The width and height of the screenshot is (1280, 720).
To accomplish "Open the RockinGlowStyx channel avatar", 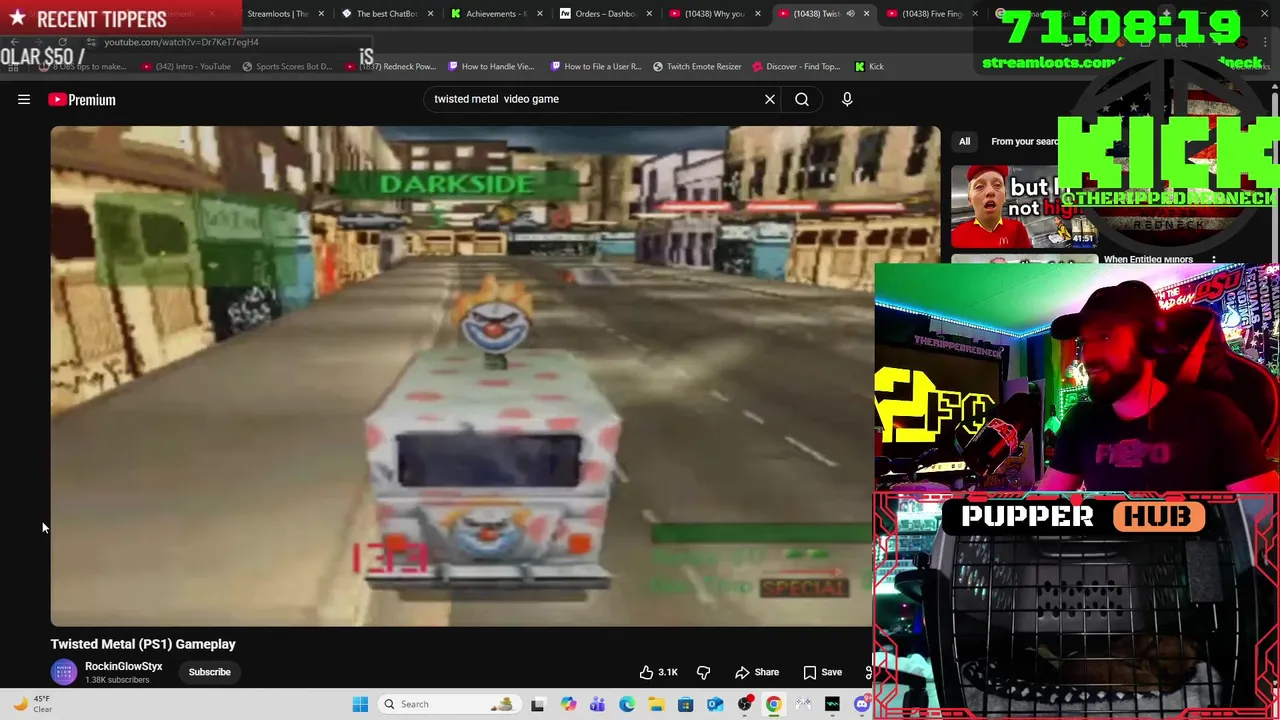I will [64, 672].
